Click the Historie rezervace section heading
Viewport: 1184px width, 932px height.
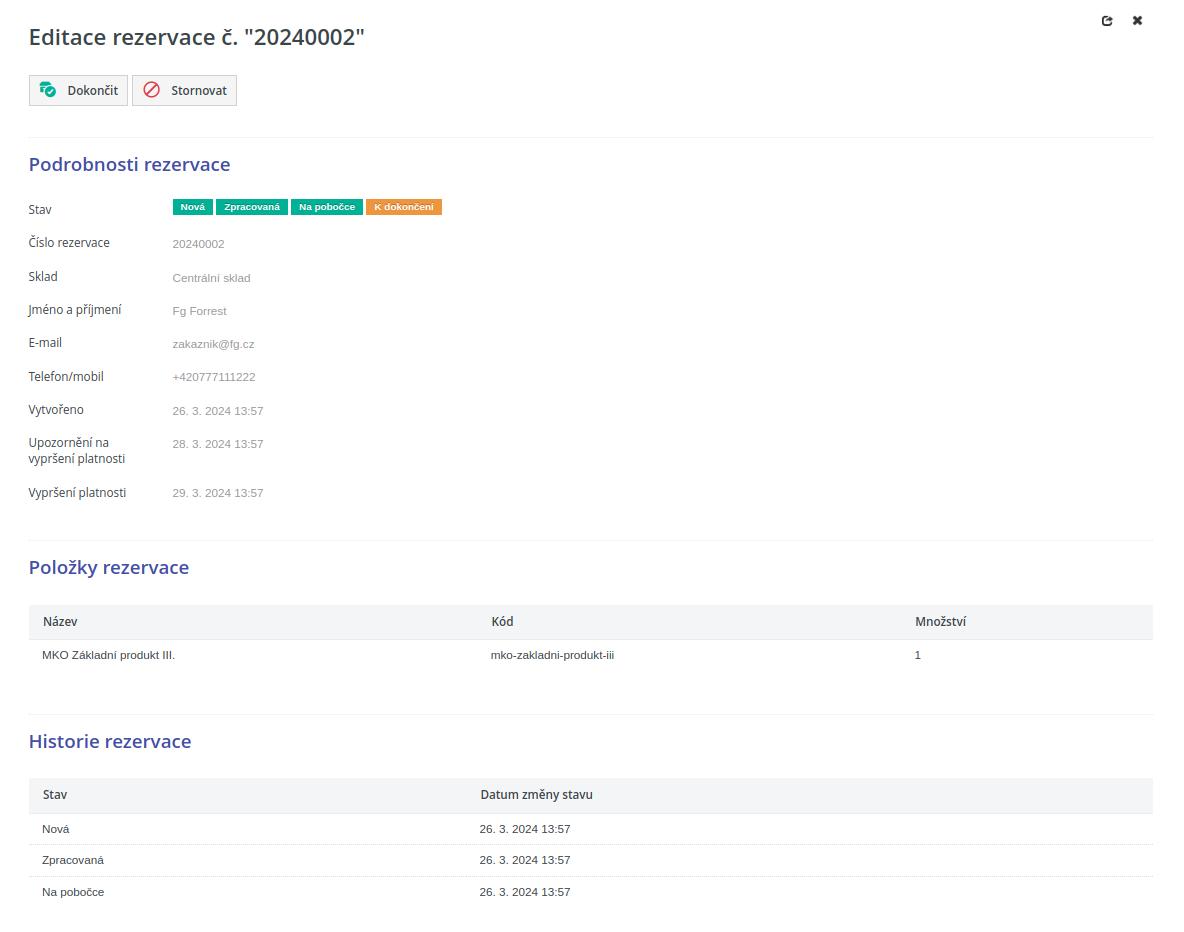pyautogui.click(x=110, y=742)
